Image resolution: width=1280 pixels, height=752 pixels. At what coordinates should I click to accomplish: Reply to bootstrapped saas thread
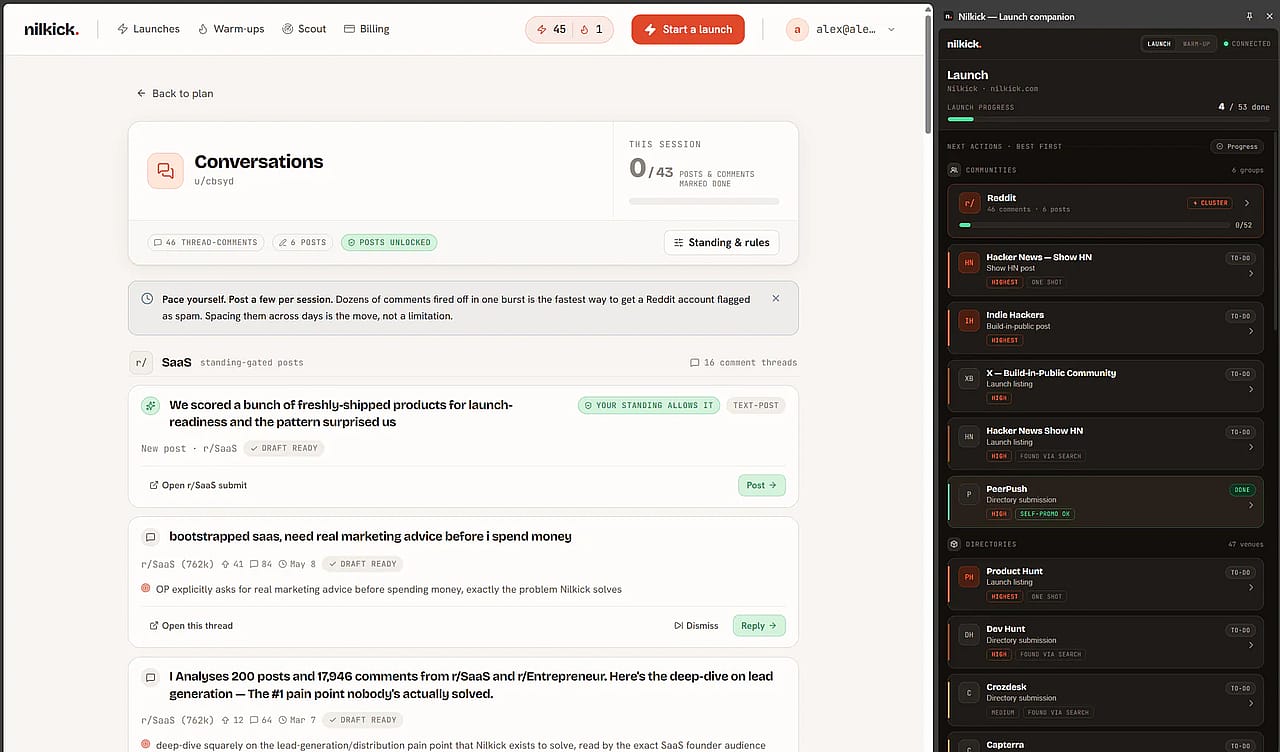pyautogui.click(x=759, y=626)
